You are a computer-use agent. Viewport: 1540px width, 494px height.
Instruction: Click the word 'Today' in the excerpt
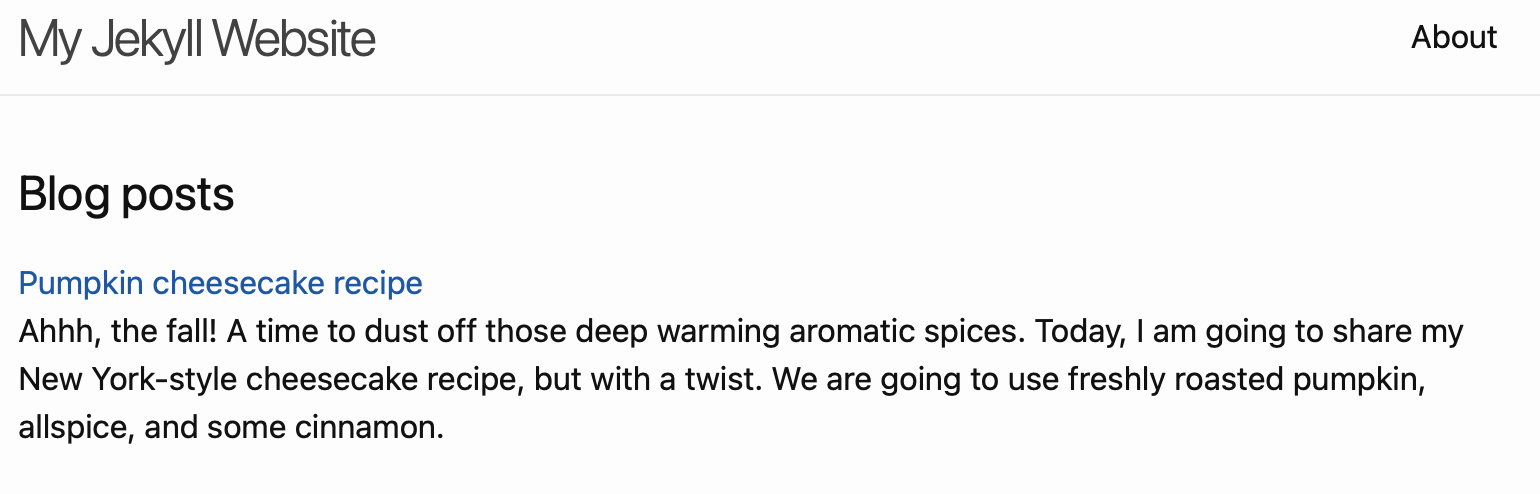pos(1078,332)
